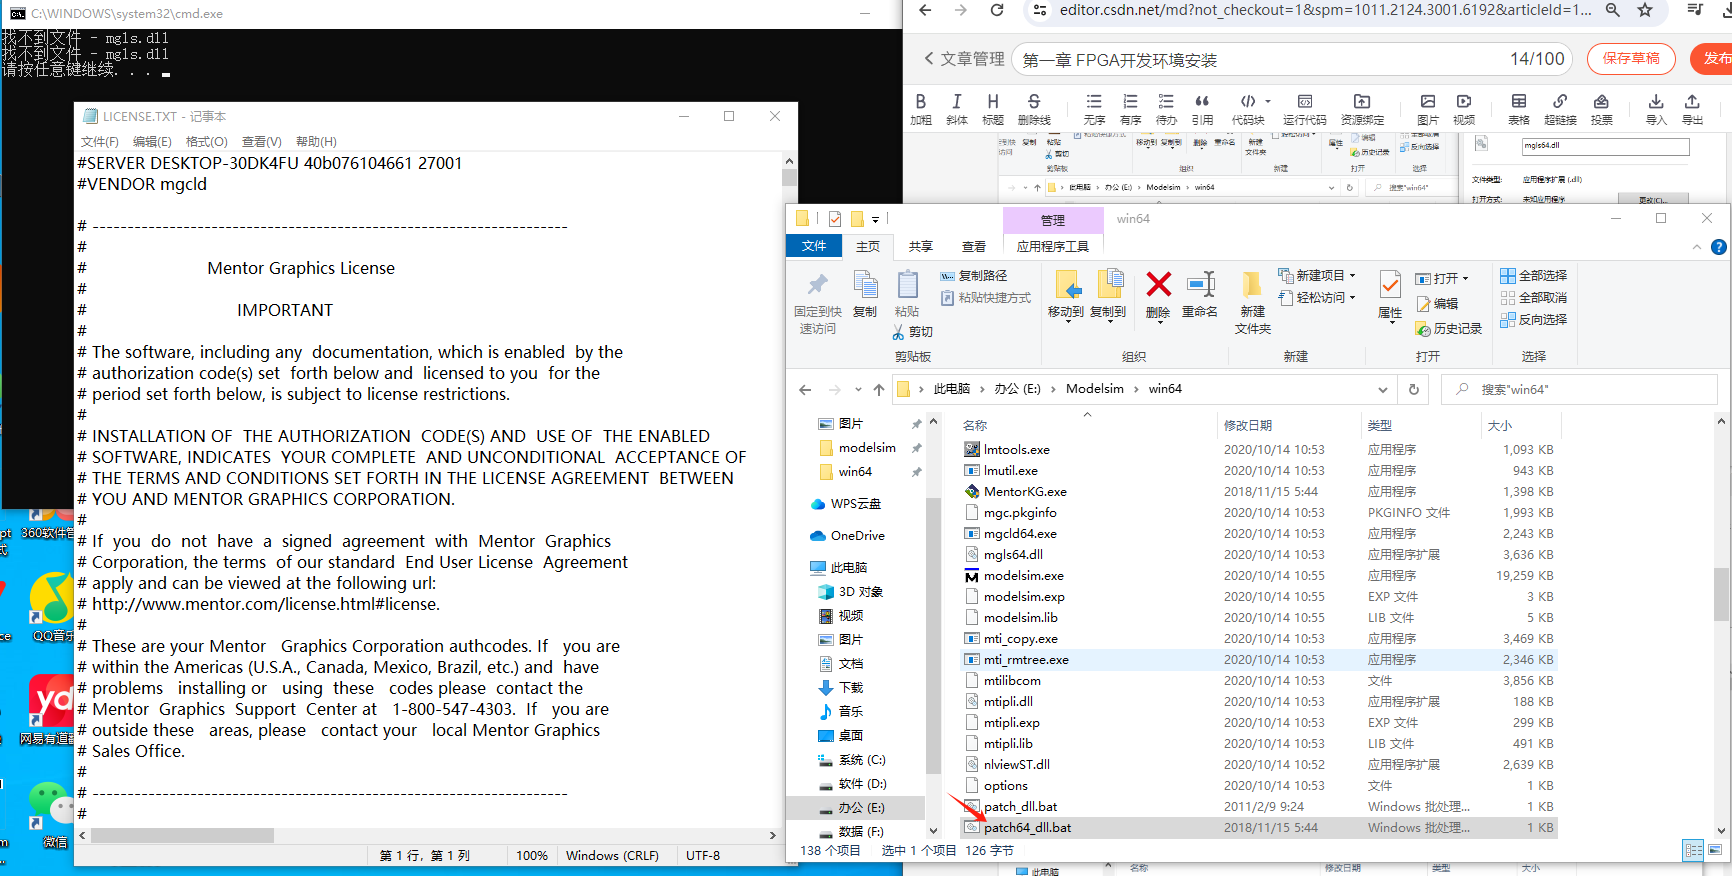The height and width of the screenshot is (876, 1732).
Task: Click new folder (新建文件夹) in ribbon
Action: [x=1252, y=302]
